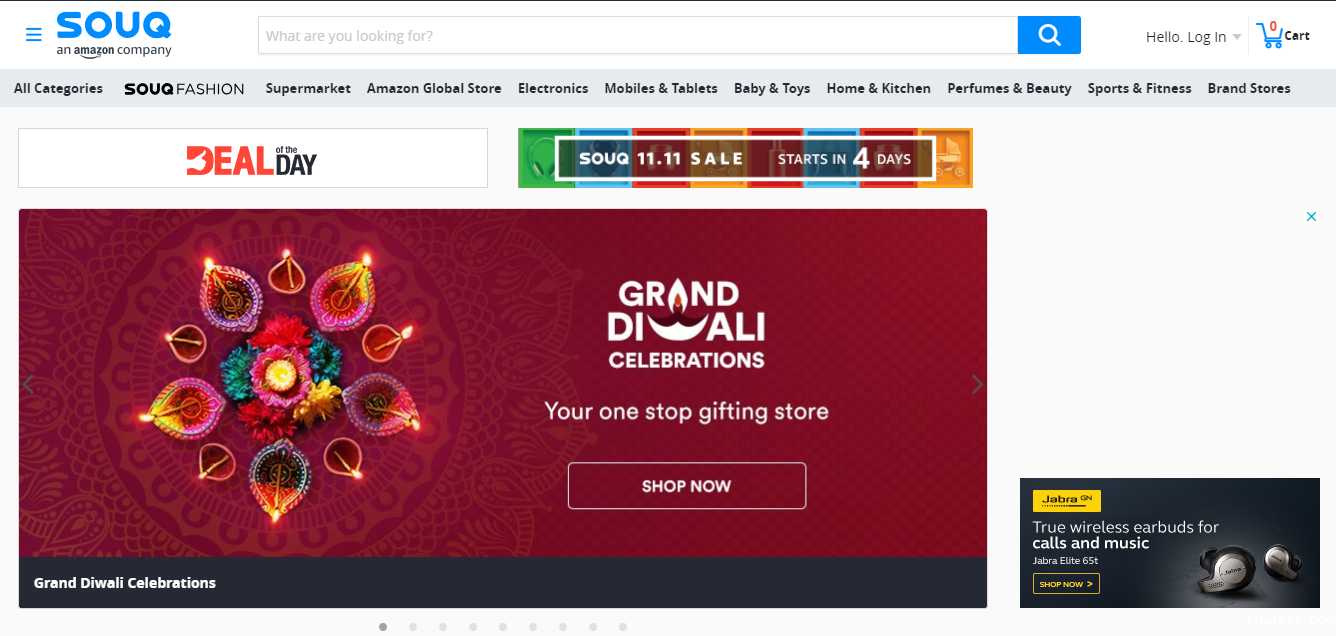1336x636 pixels.
Task: Expand the Hello. Log In dropdown
Action: pos(1194,37)
